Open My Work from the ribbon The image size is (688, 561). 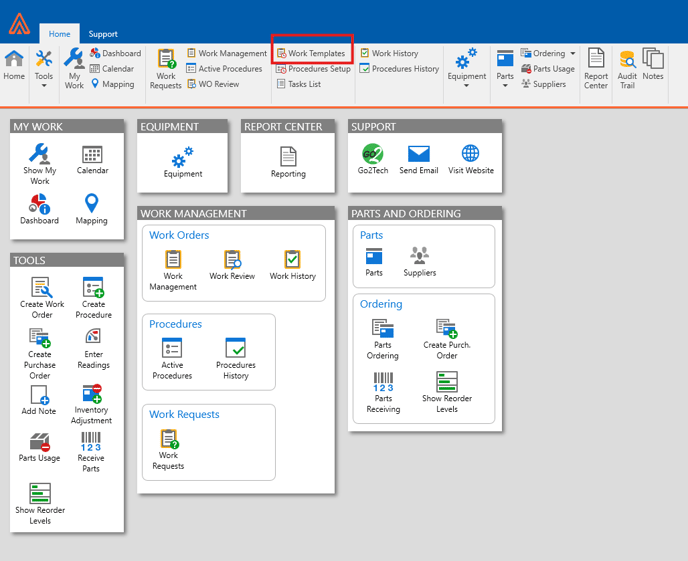click(74, 69)
